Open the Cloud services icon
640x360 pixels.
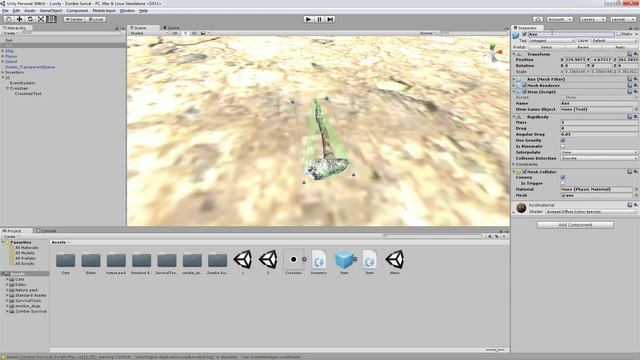538,19
